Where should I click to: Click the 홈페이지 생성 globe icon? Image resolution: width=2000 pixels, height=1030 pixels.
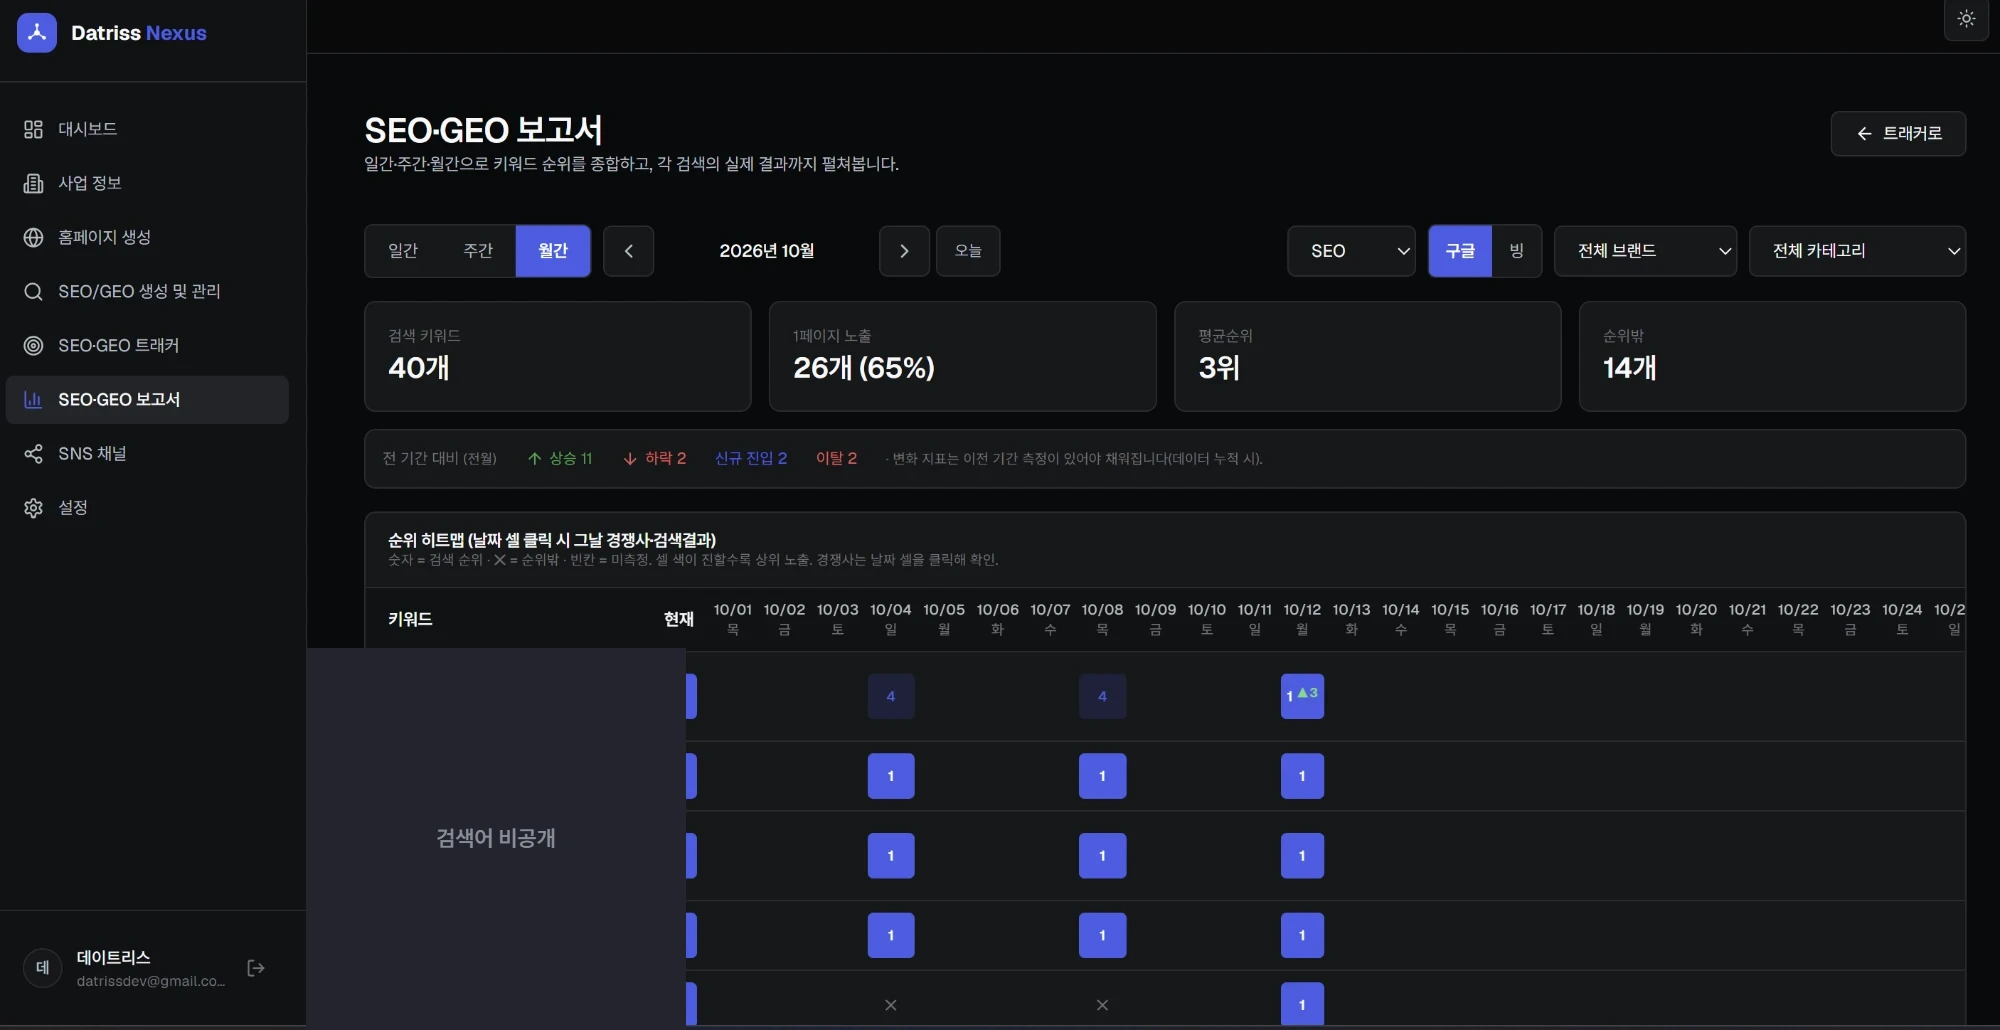click(x=33, y=237)
